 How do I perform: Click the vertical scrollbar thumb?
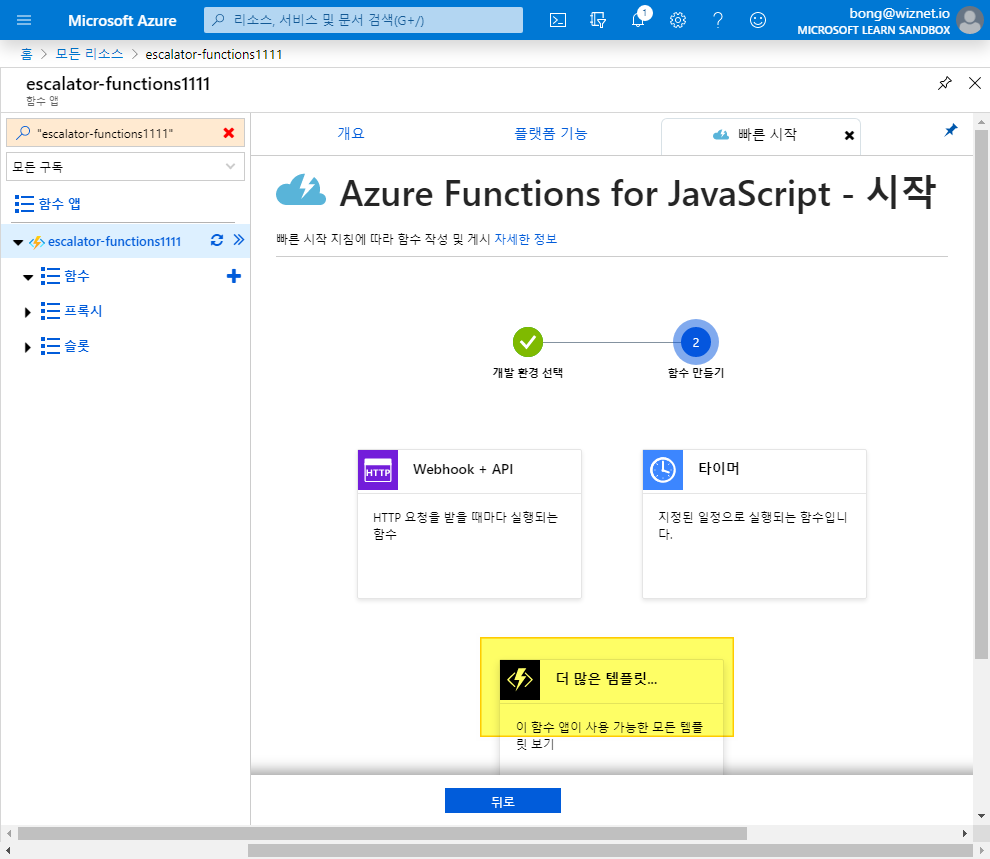pyautogui.click(x=981, y=394)
